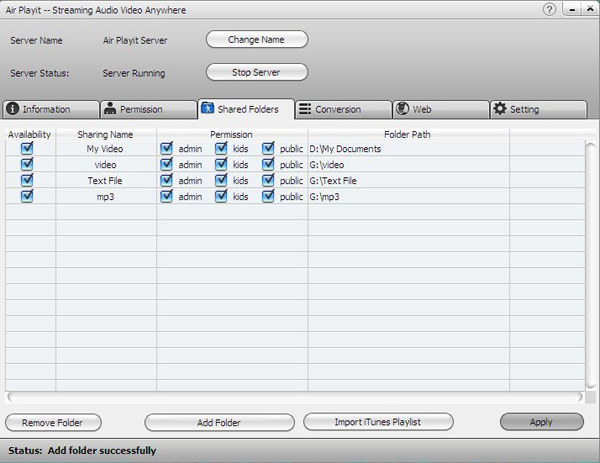This screenshot has height=463, width=600.
Task: Uncheck kids permission for mp3 row
Action: click(221, 196)
